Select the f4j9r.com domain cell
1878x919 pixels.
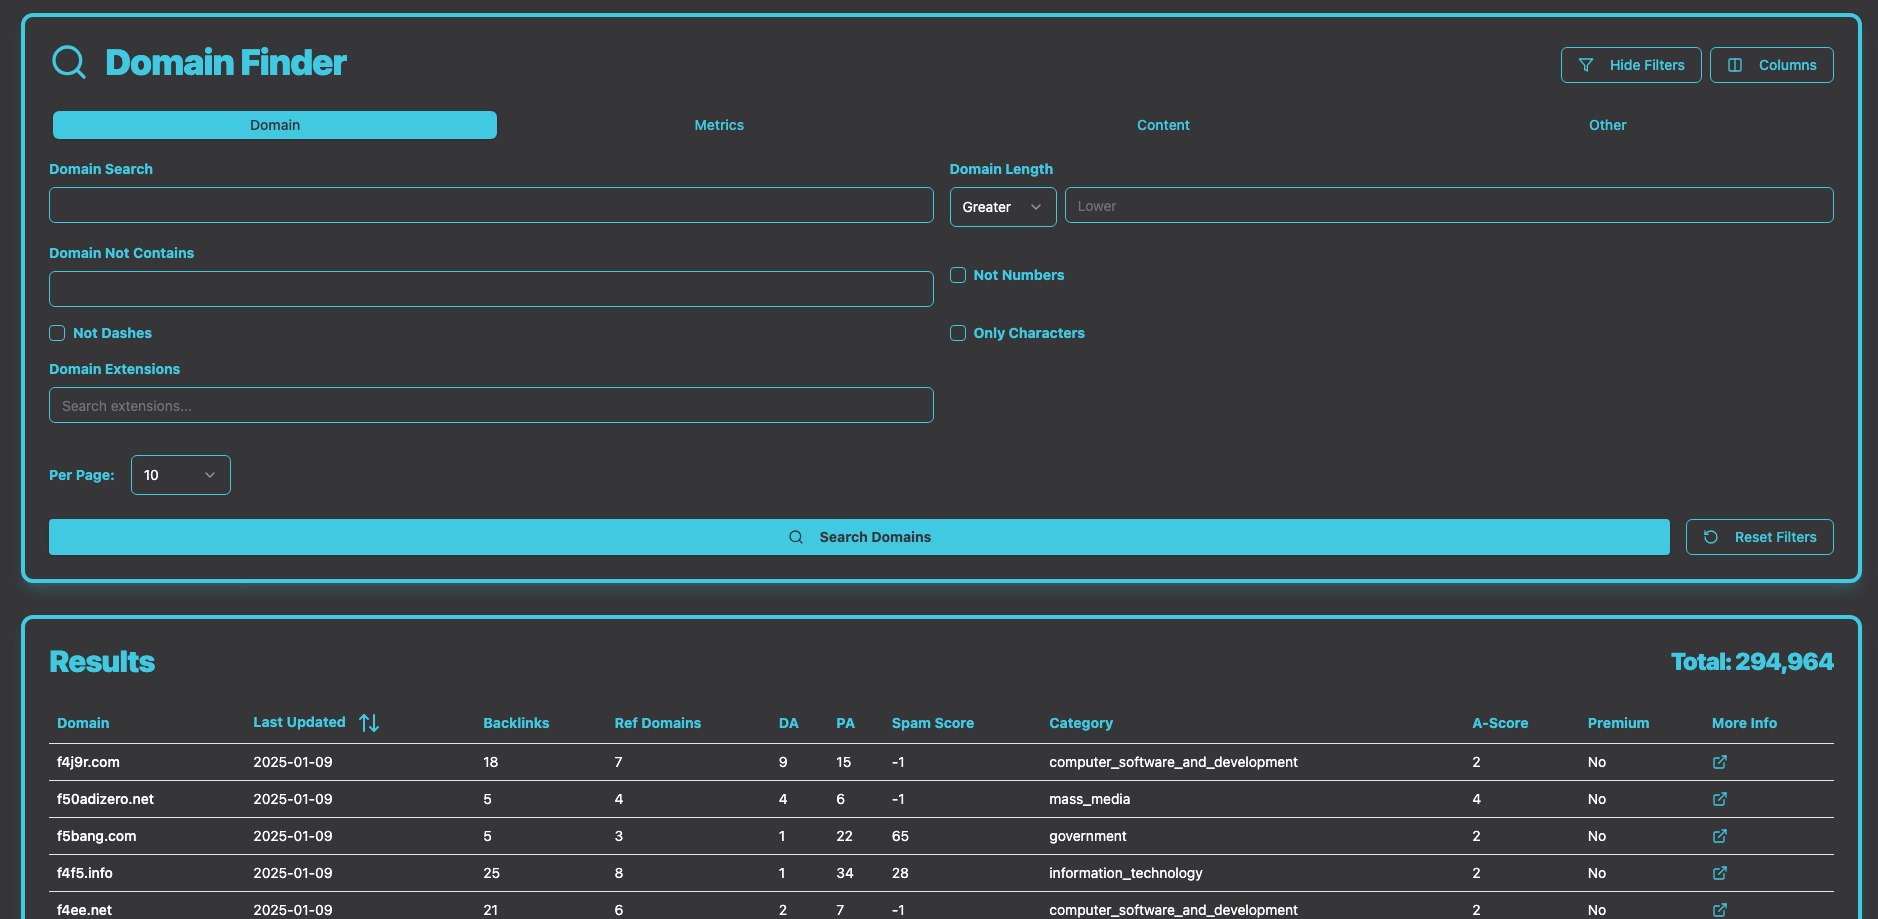click(x=88, y=762)
